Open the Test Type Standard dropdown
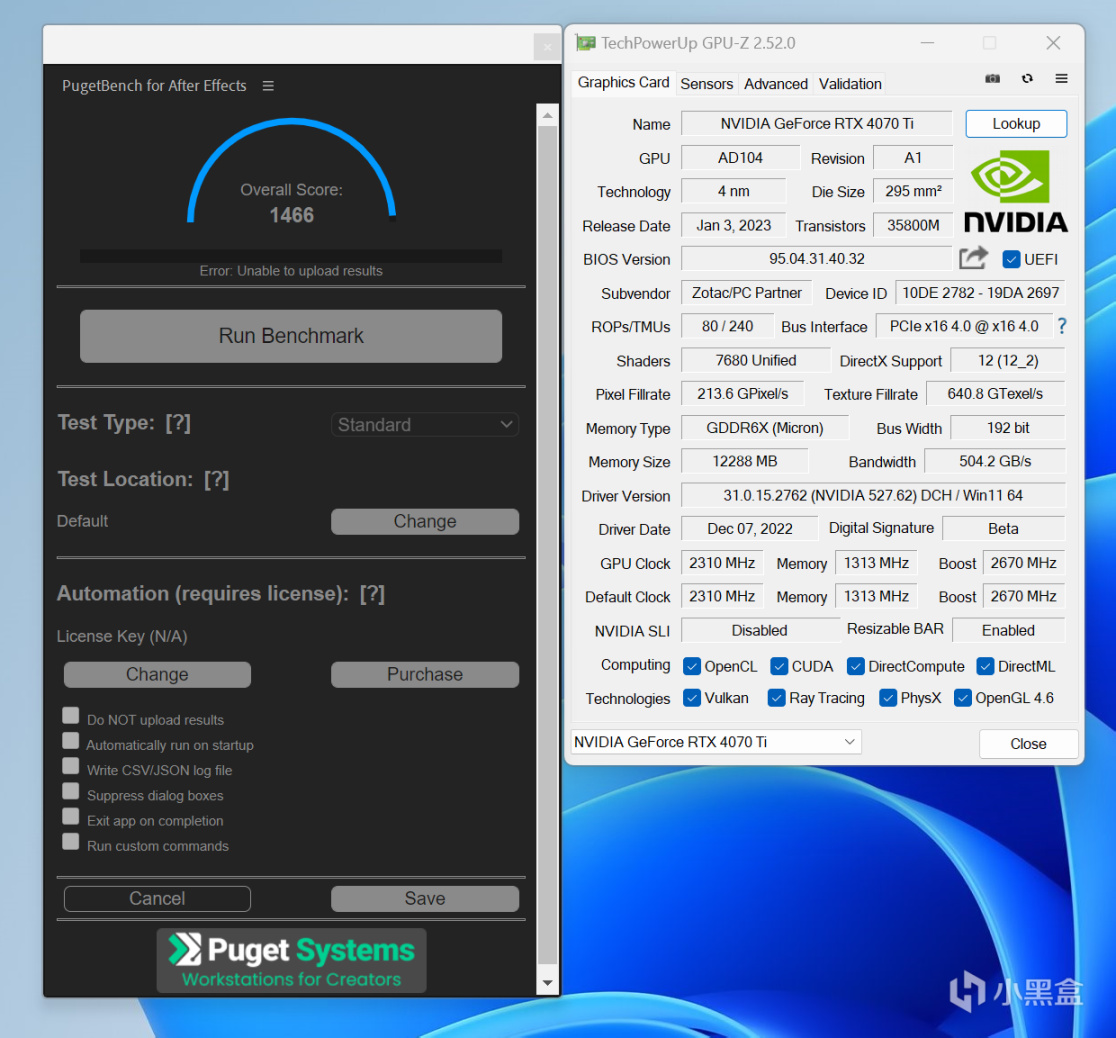 [425, 424]
